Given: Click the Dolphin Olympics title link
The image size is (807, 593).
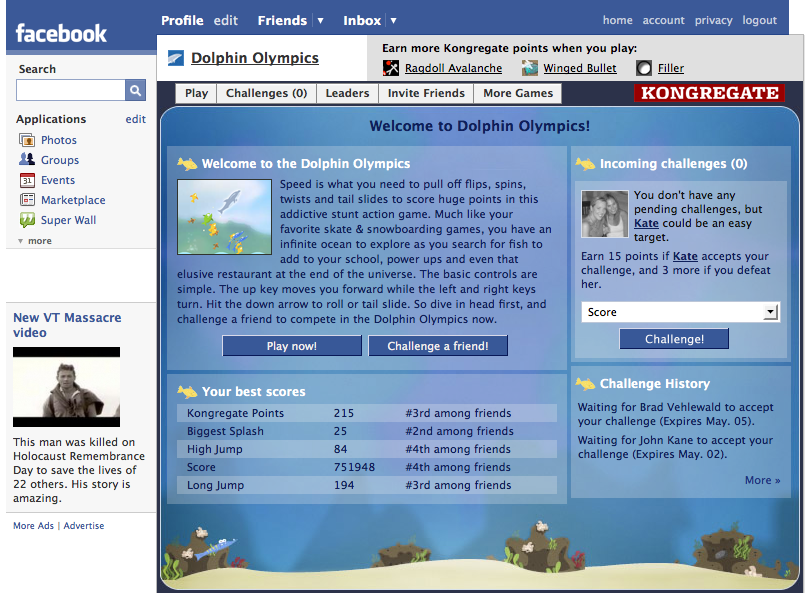Looking at the screenshot, I should pyautogui.click(x=255, y=58).
